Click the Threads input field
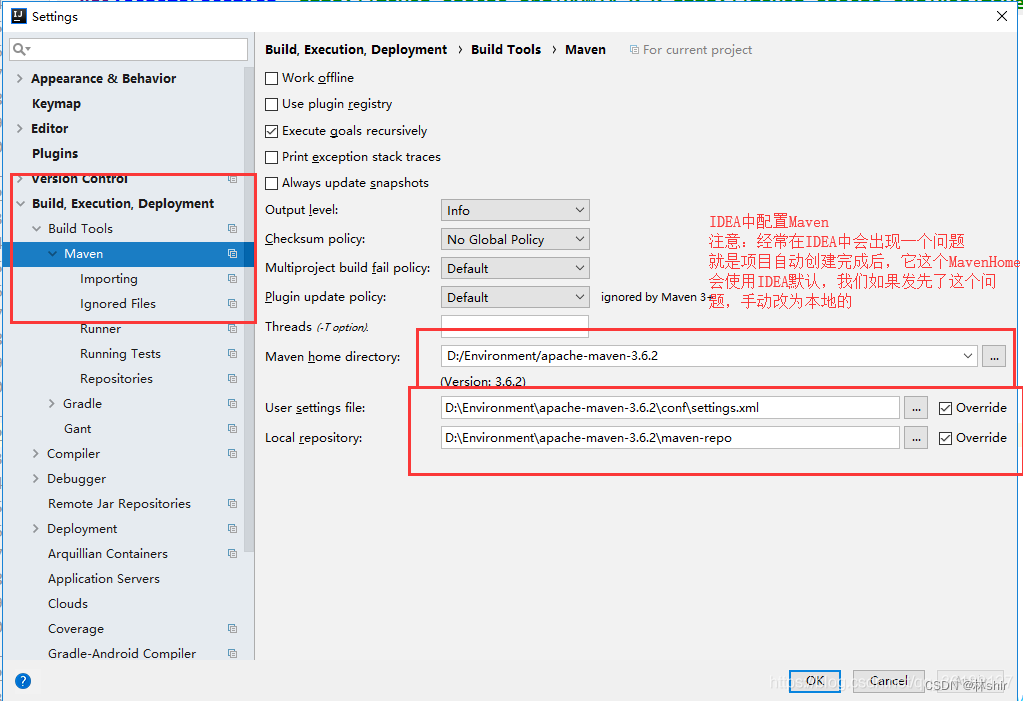1023x701 pixels. [515, 326]
